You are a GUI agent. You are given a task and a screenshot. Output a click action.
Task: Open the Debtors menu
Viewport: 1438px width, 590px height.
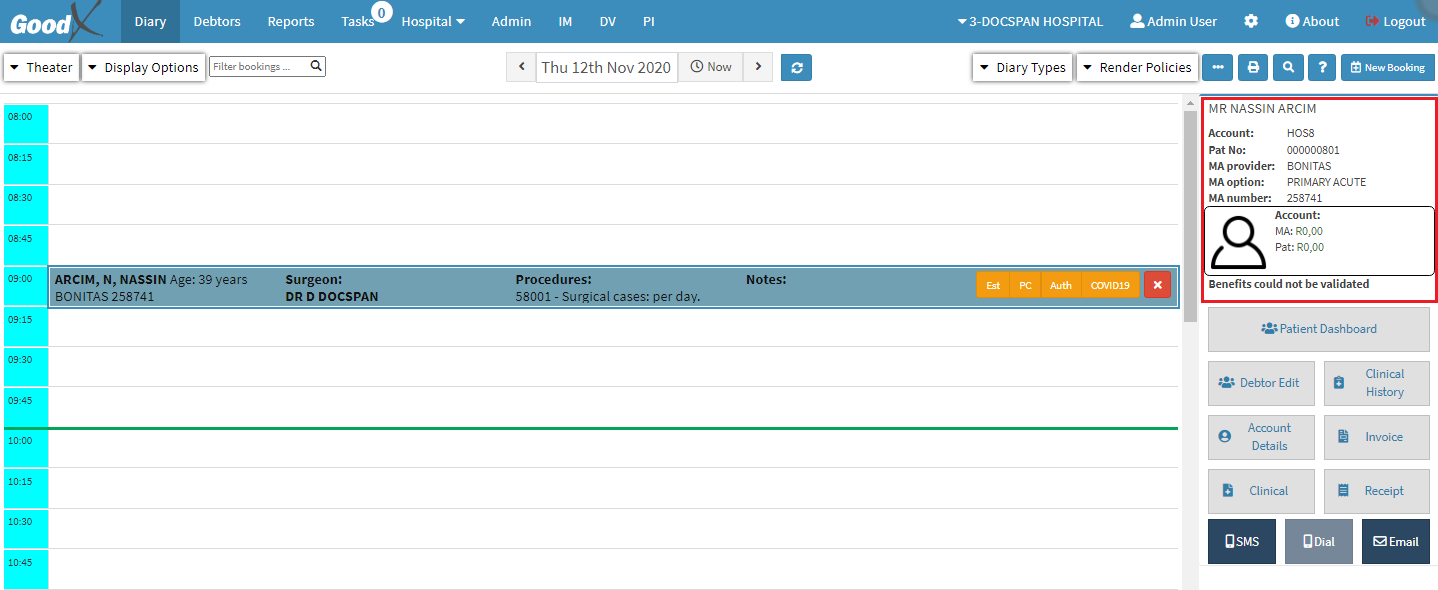217,21
